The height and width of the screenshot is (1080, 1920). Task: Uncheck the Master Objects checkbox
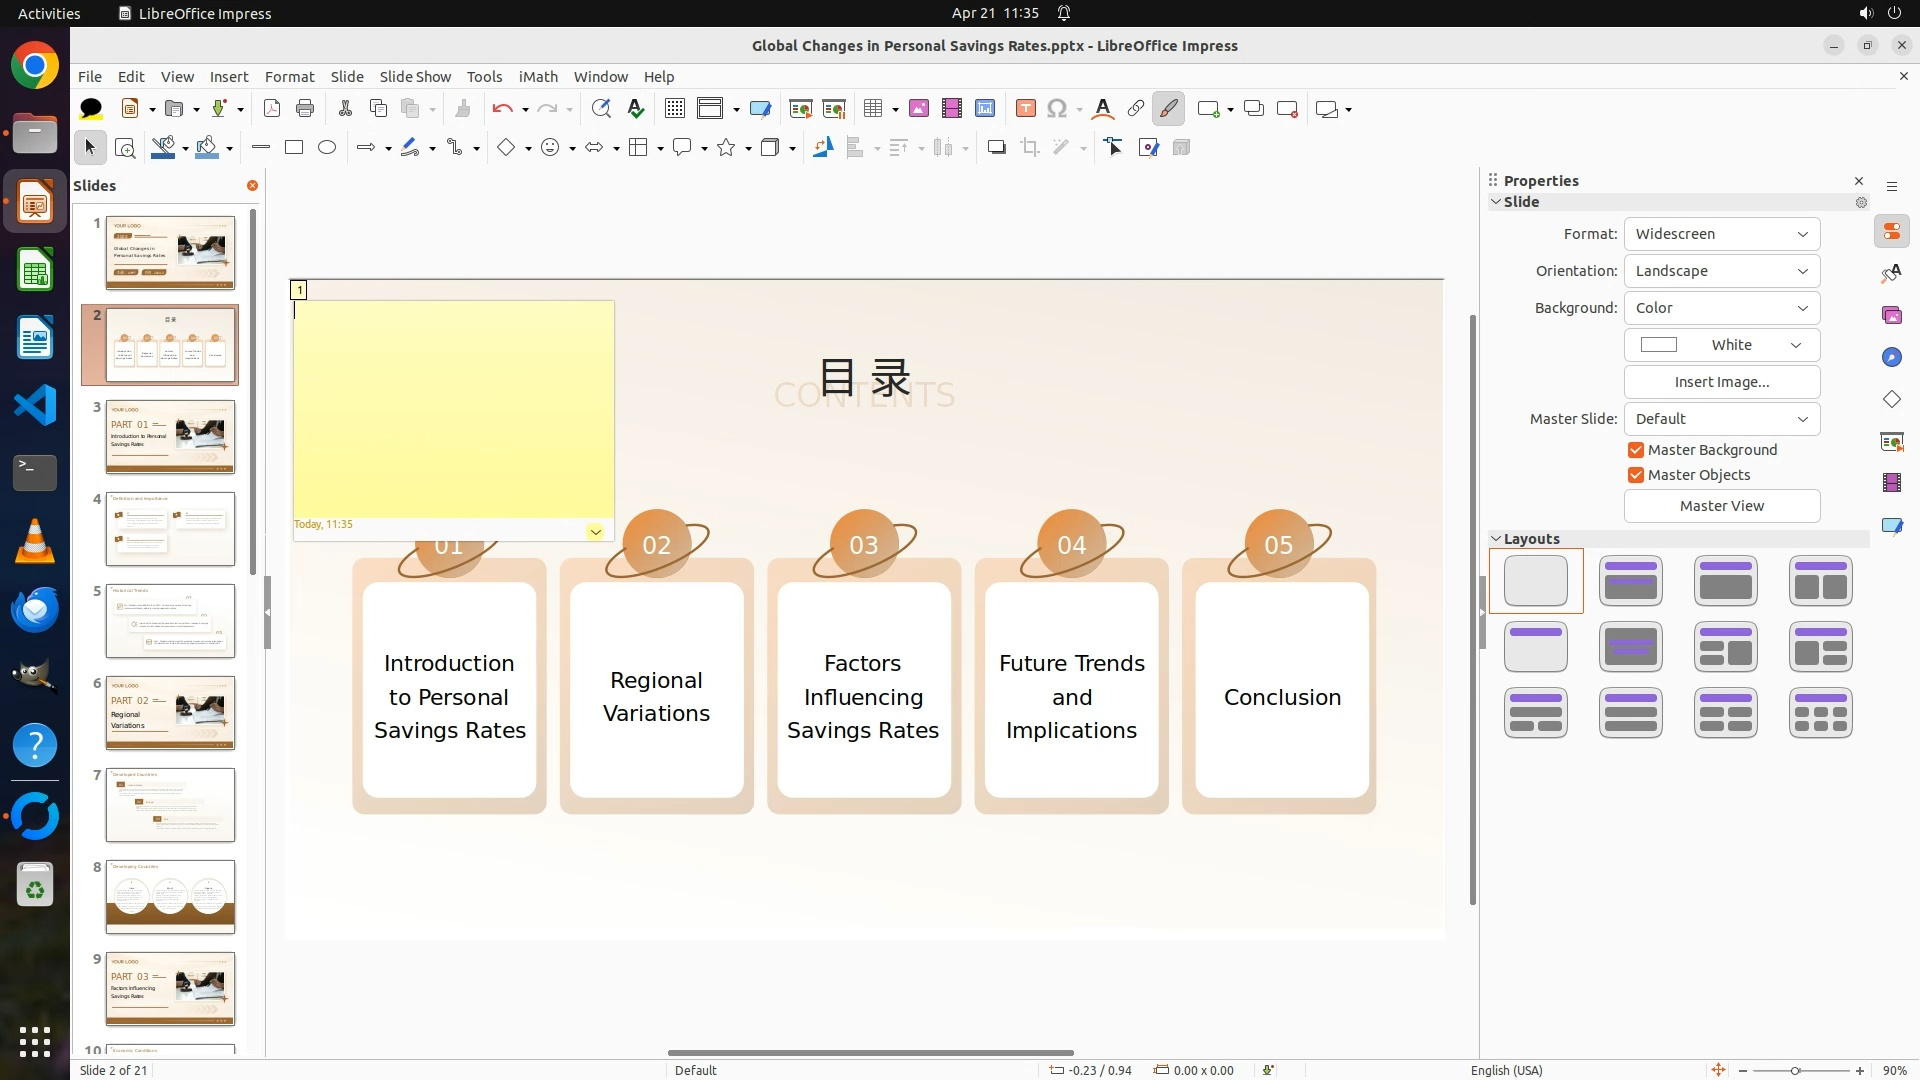tap(1636, 475)
